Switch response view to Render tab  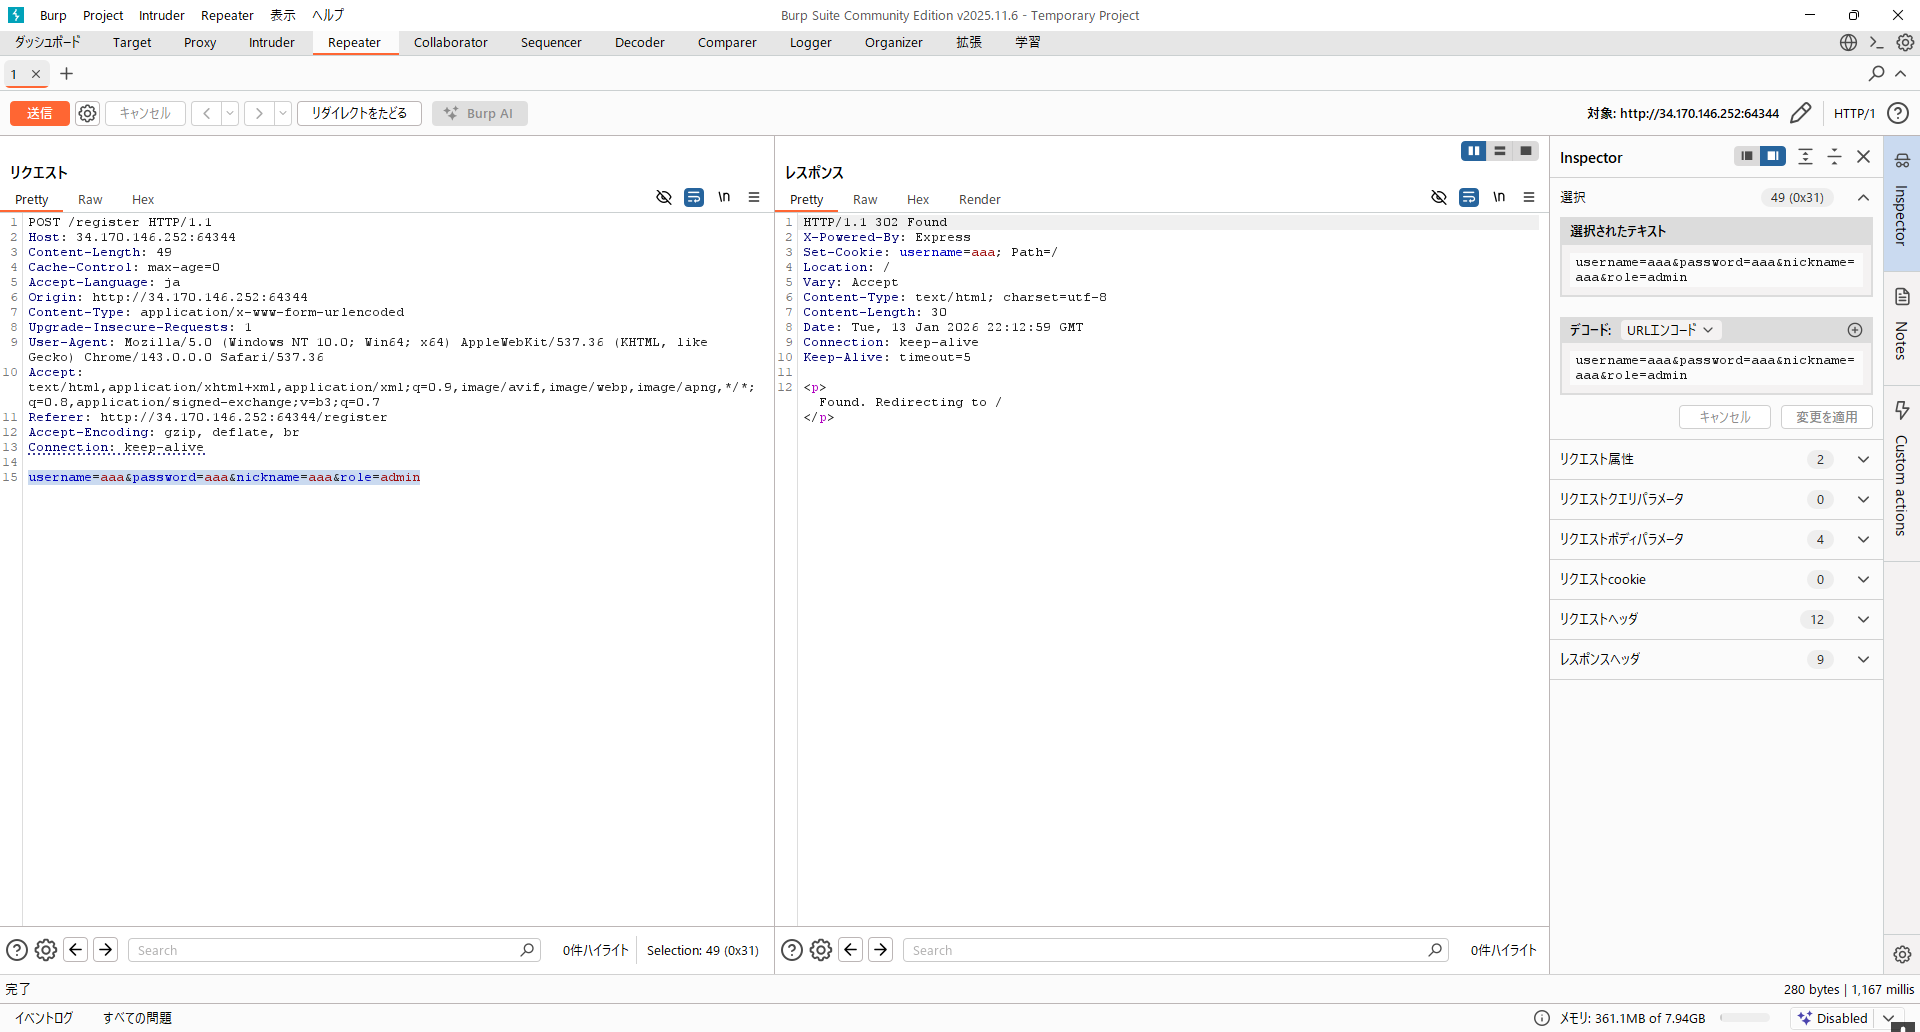pos(980,200)
